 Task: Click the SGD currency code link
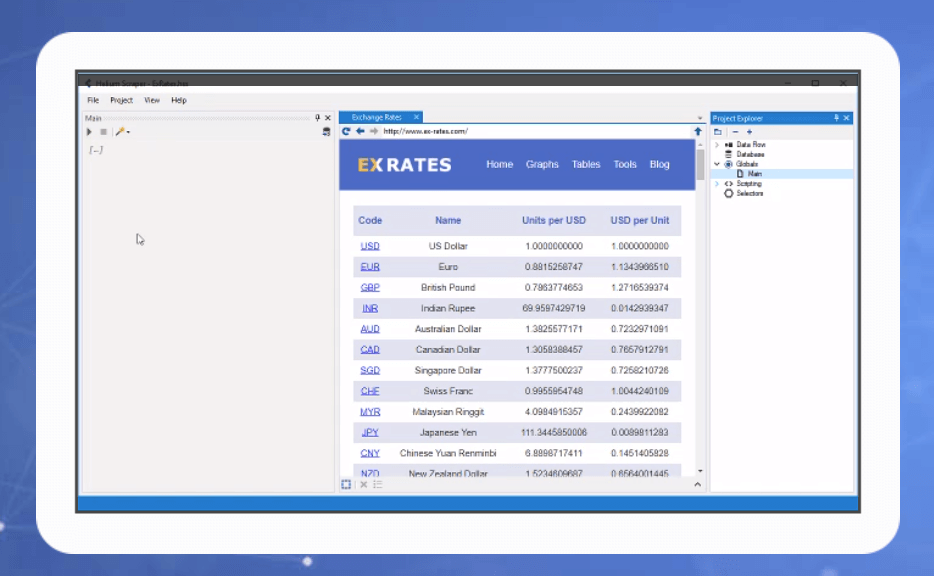coord(370,370)
